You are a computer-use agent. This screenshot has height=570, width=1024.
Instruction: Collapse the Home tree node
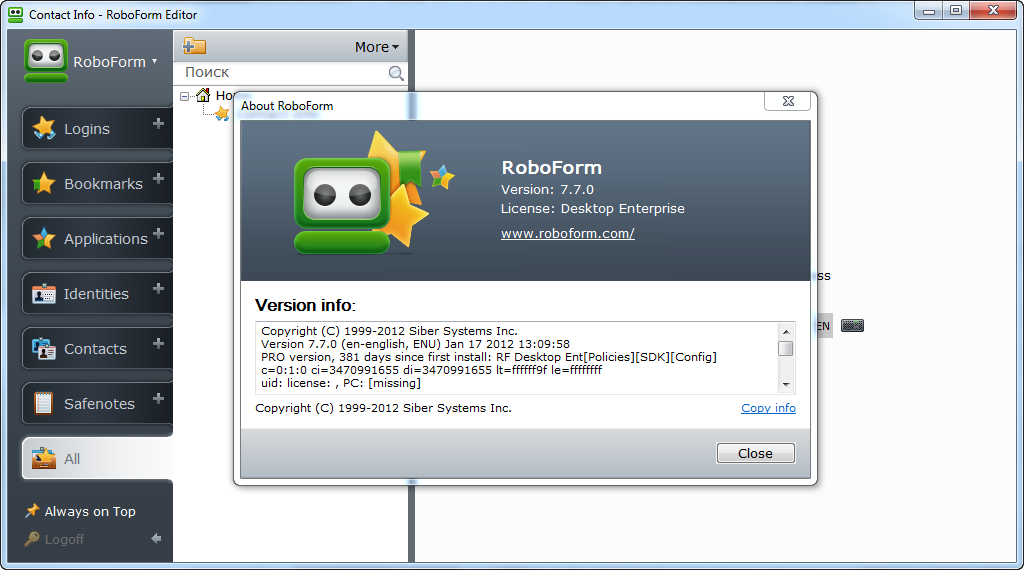[185, 96]
